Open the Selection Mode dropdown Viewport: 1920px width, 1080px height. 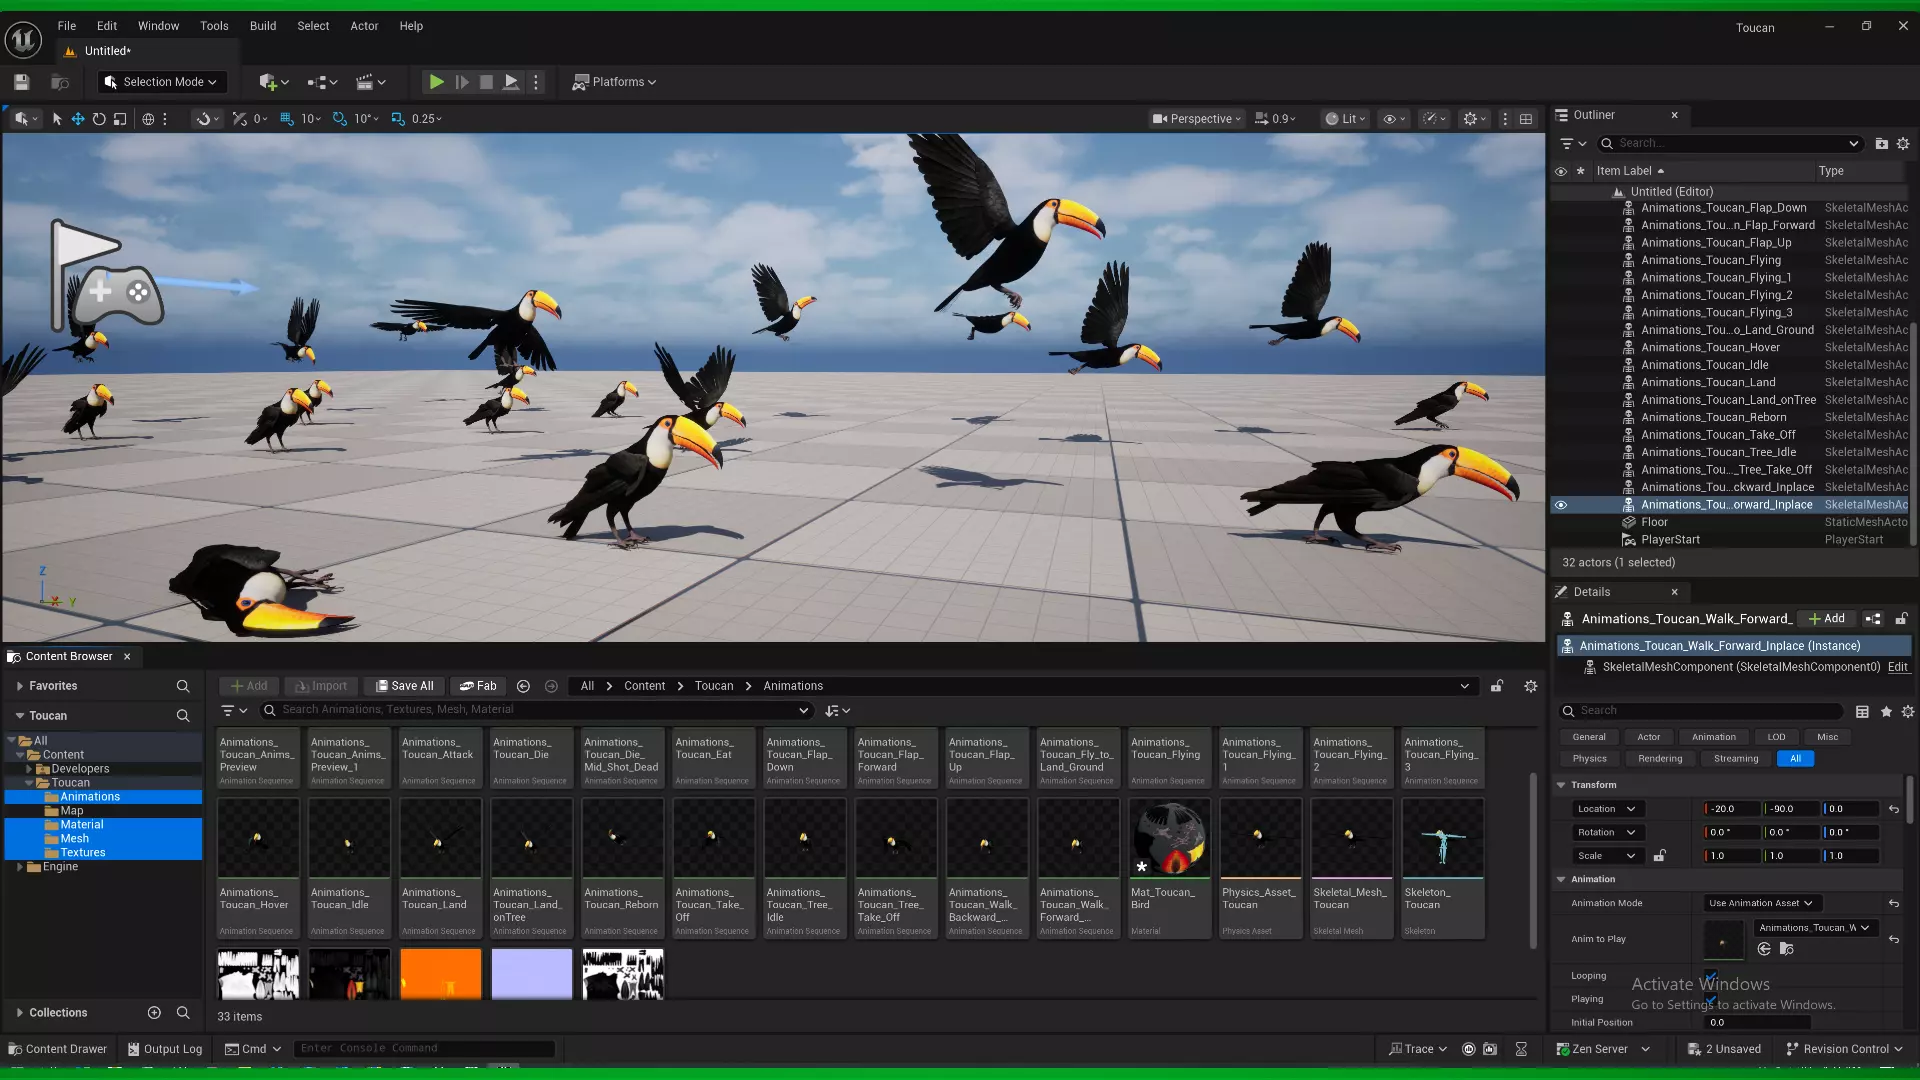tap(161, 82)
